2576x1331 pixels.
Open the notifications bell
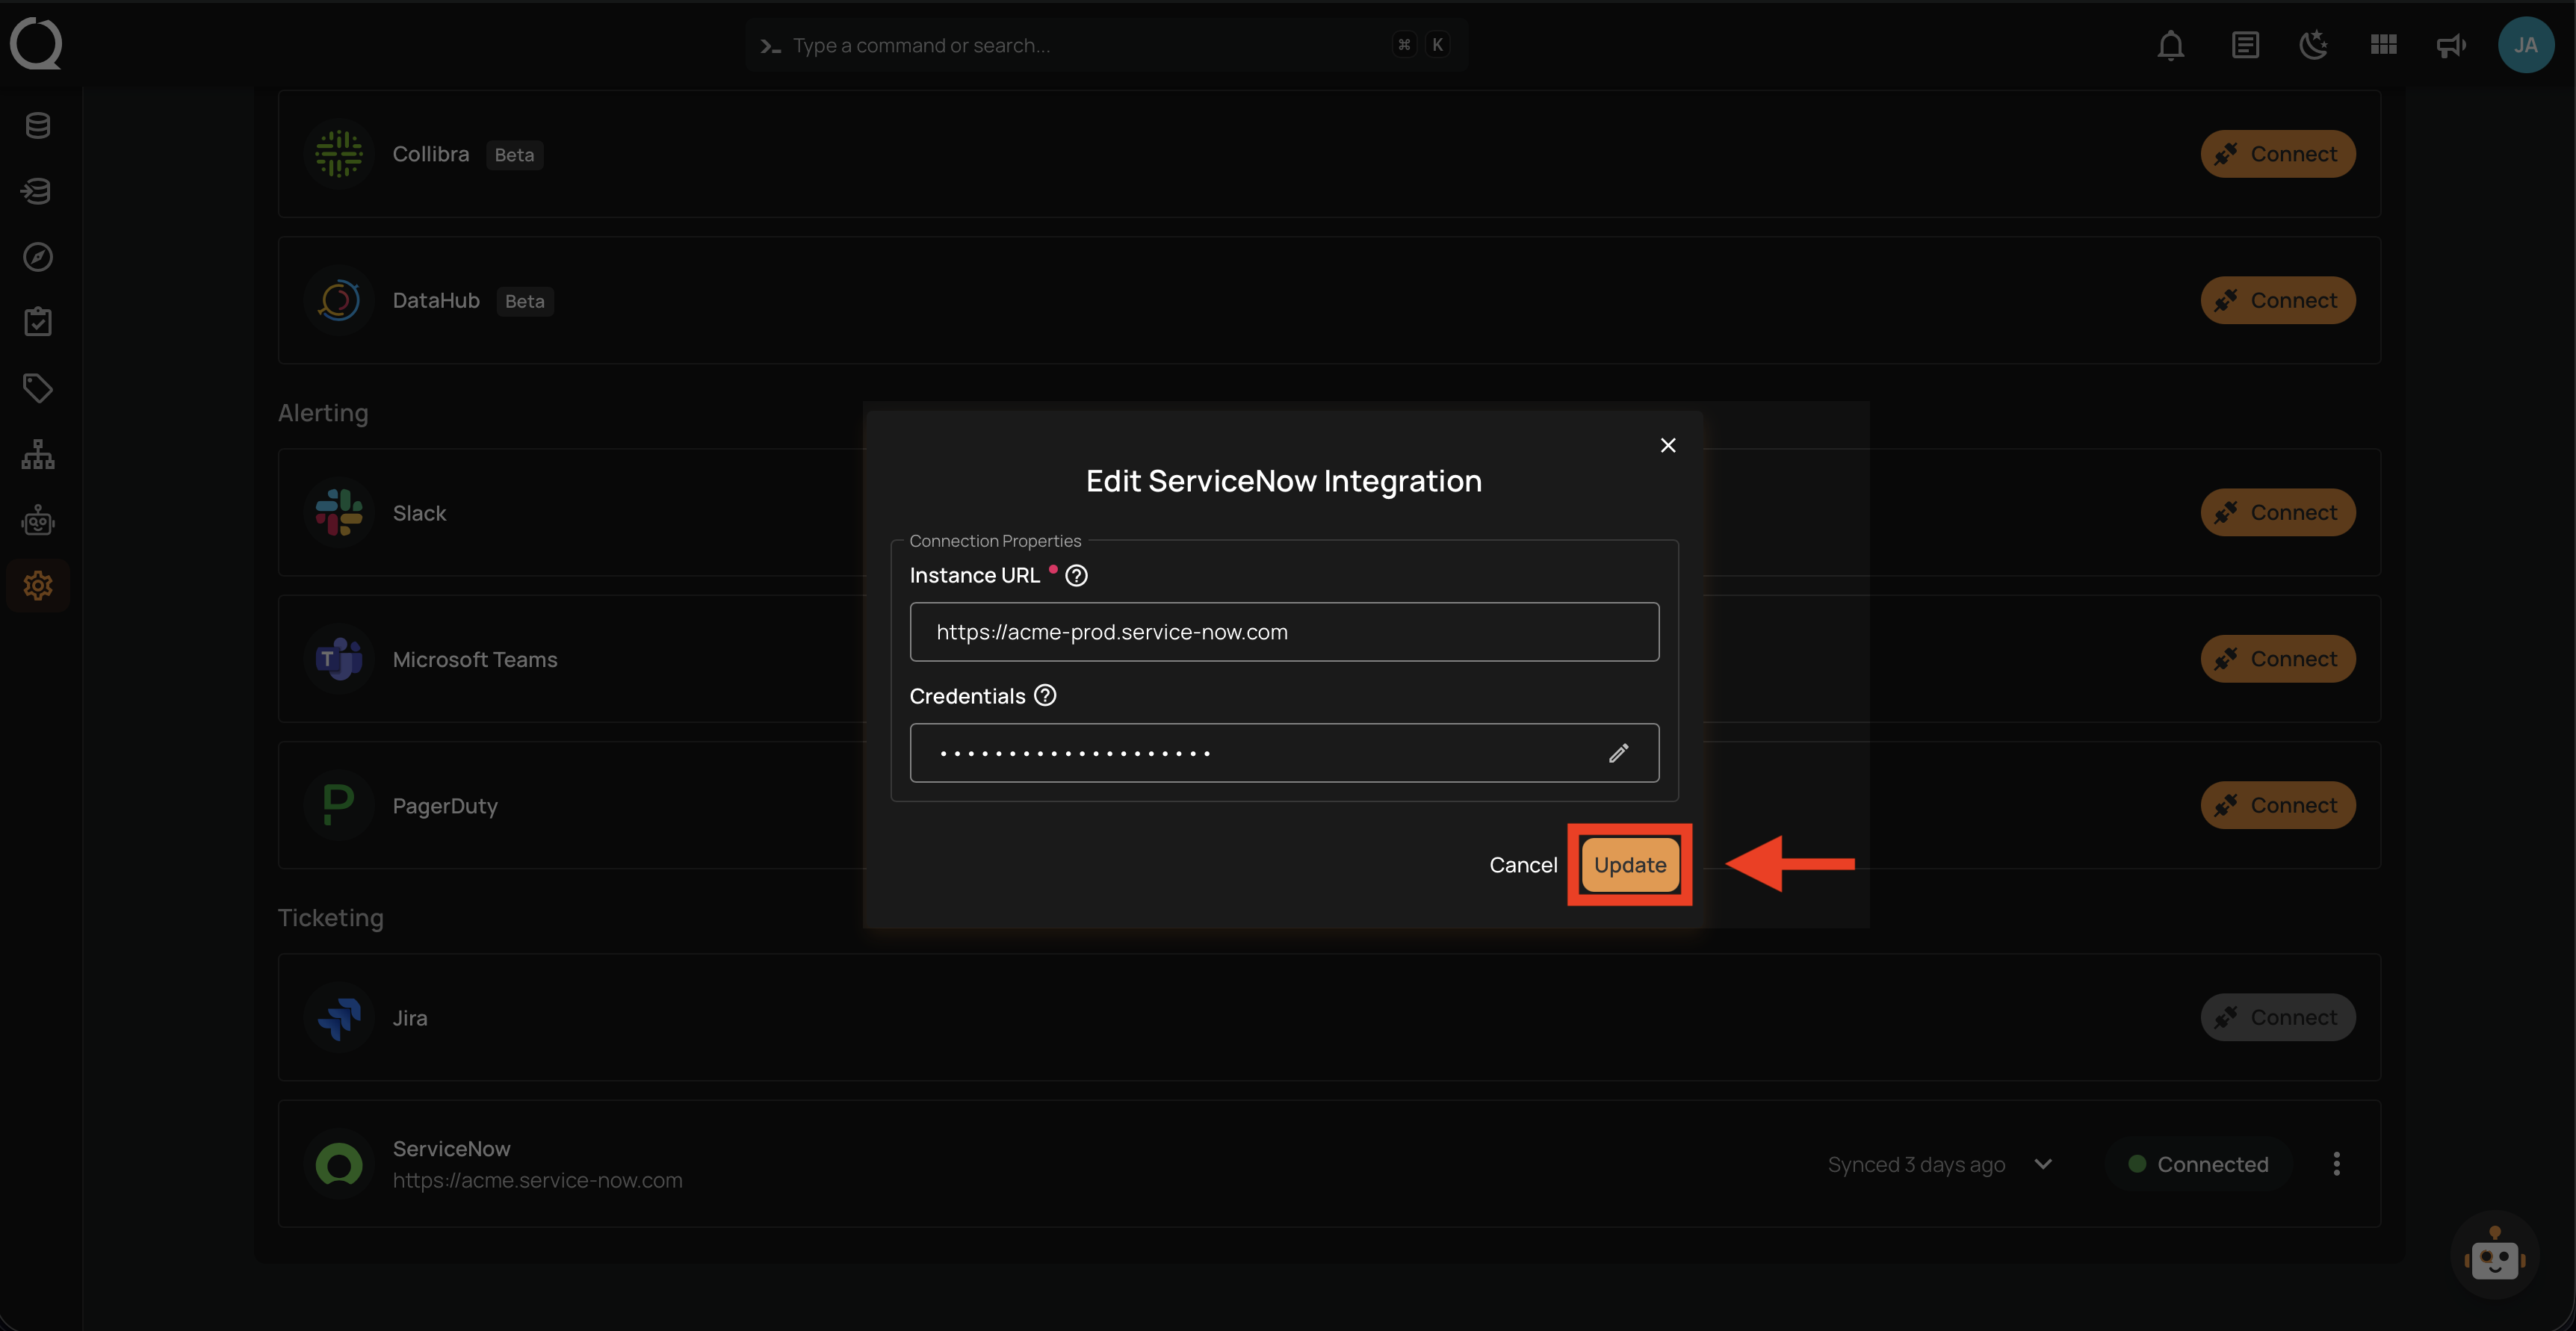point(2170,45)
